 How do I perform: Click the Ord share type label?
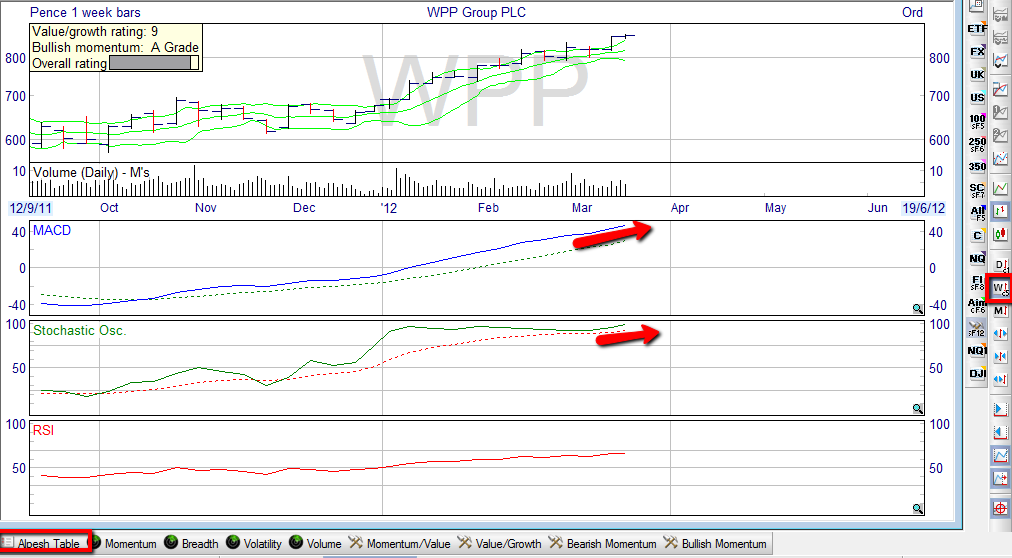(912, 12)
